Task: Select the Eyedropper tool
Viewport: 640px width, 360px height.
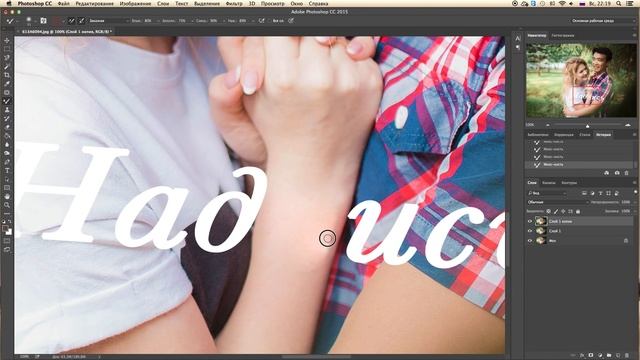Action: point(7,84)
